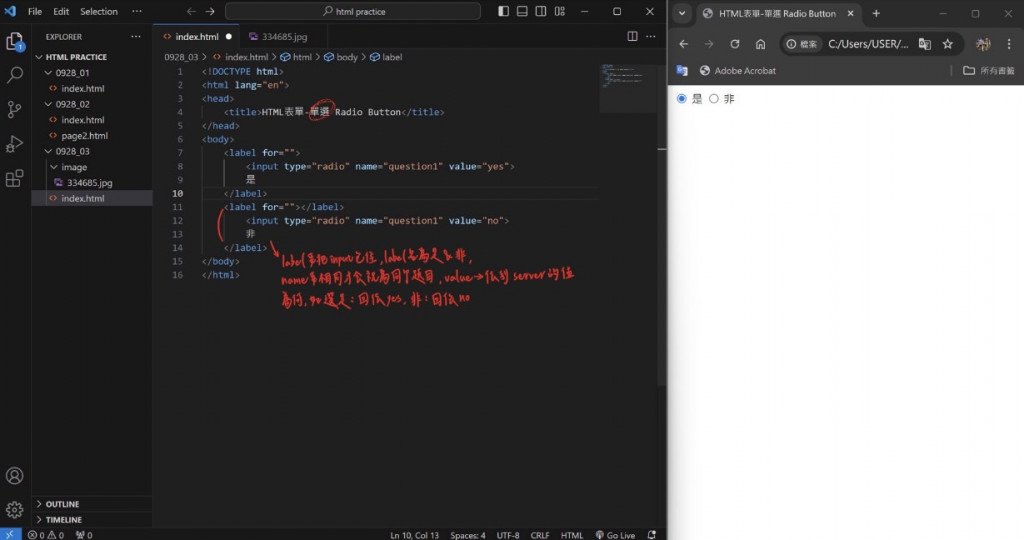Viewport: 1024px width, 540px height.
Task: Open the Selection menu
Action: click(x=99, y=11)
